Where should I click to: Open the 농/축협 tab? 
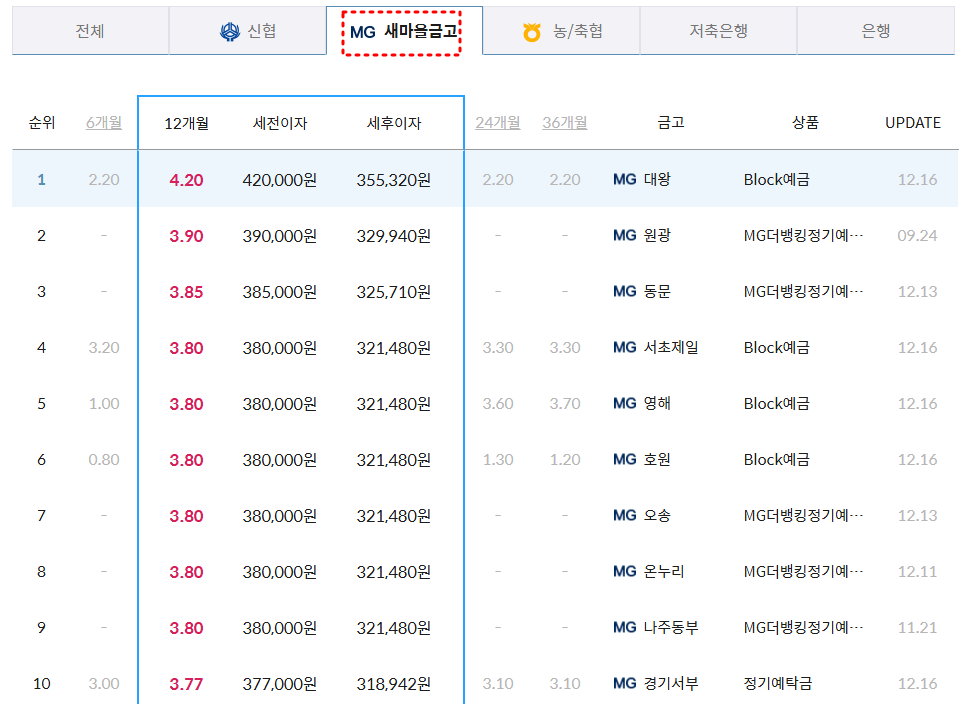pos(561,31)
